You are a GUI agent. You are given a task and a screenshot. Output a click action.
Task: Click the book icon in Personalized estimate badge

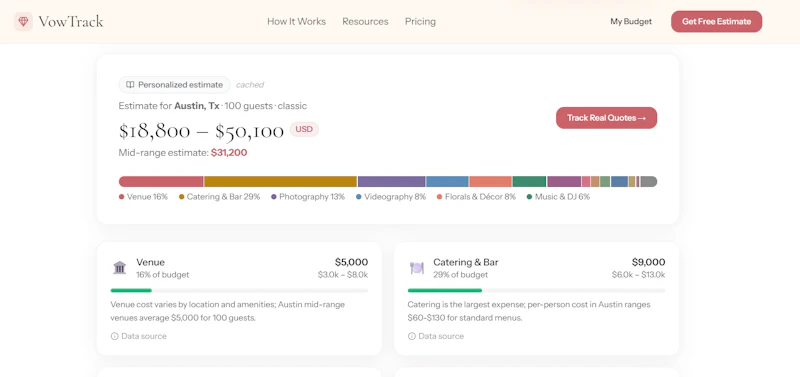point(130,85)
